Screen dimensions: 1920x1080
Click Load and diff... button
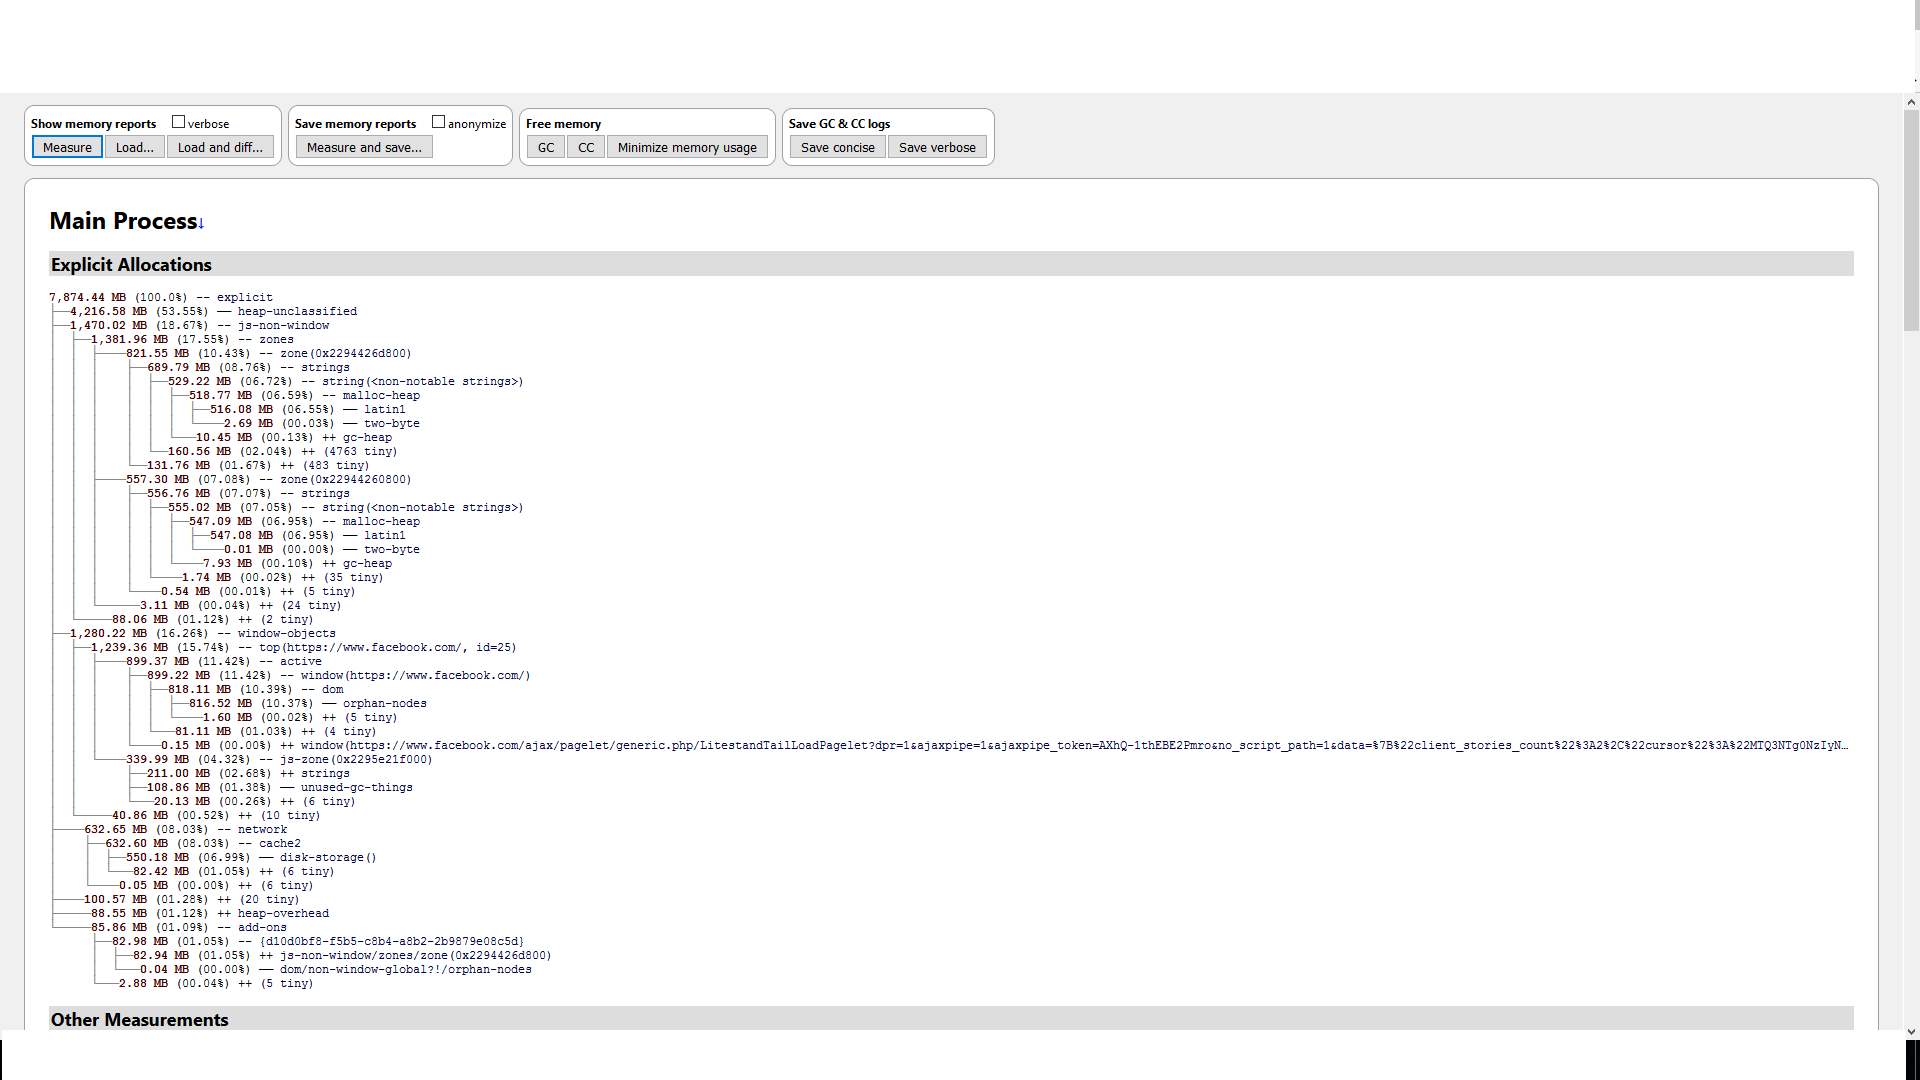220,147
